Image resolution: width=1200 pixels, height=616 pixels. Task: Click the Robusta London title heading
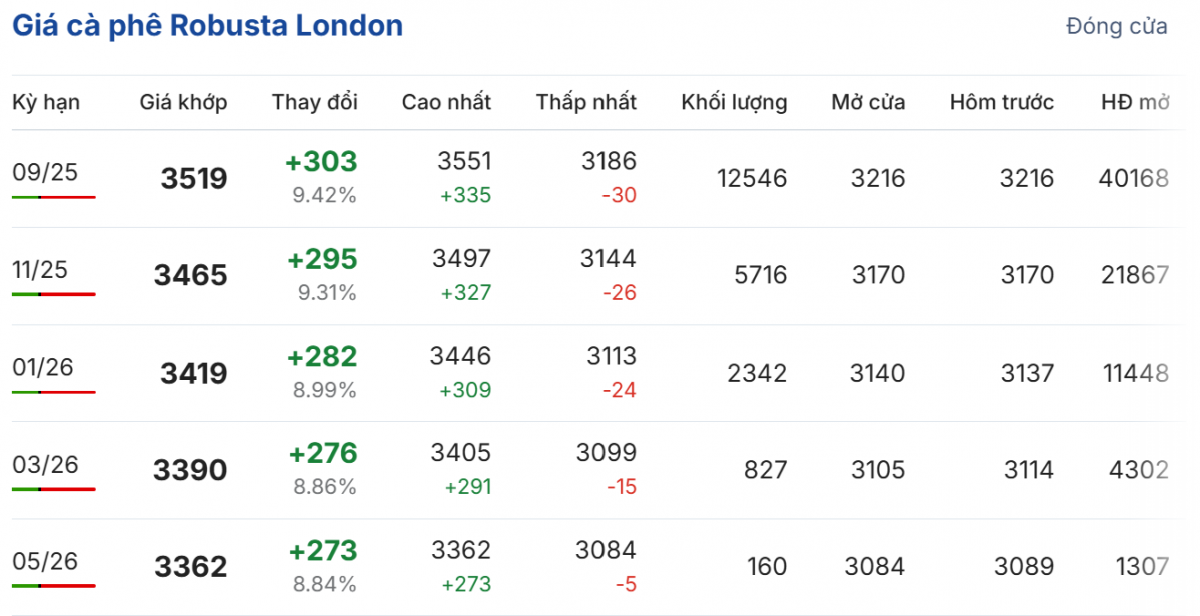point(207,26)
